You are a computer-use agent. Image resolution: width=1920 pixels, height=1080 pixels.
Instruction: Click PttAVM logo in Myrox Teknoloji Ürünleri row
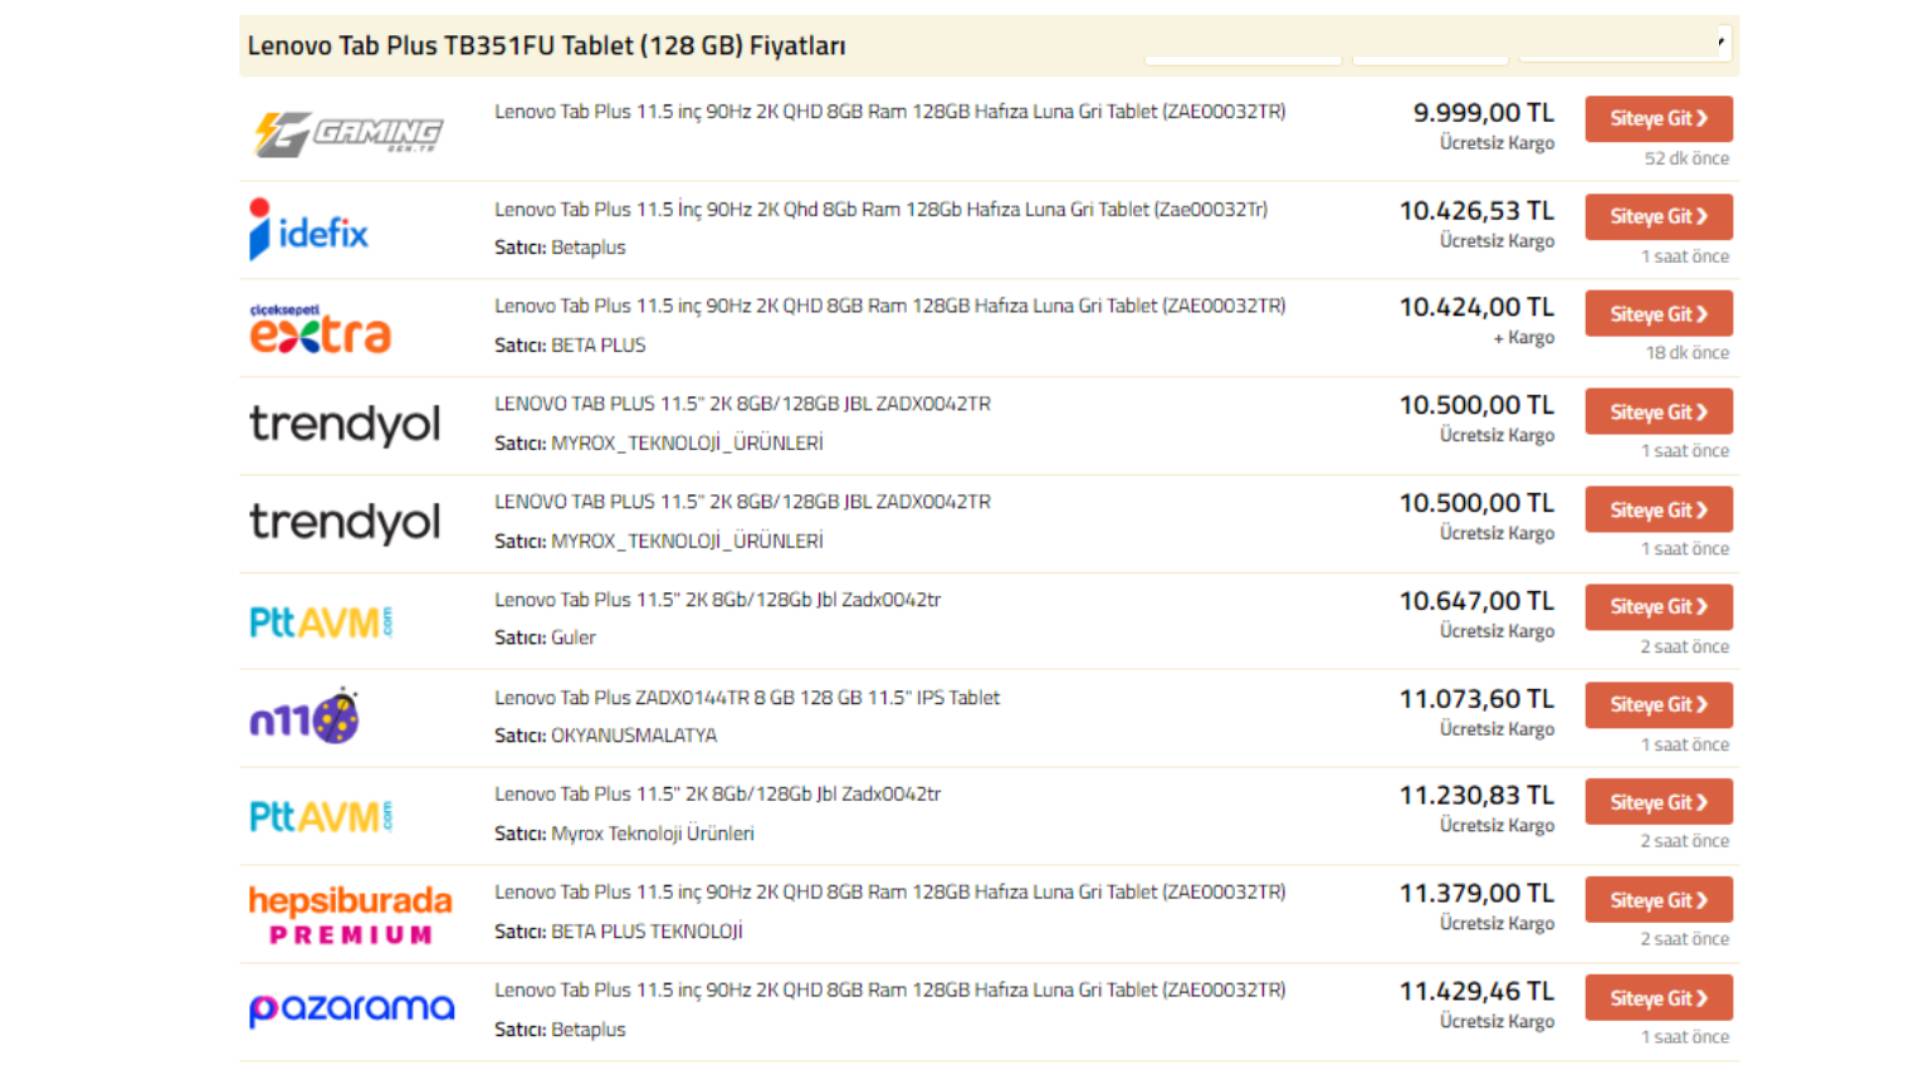pos(321,816)
